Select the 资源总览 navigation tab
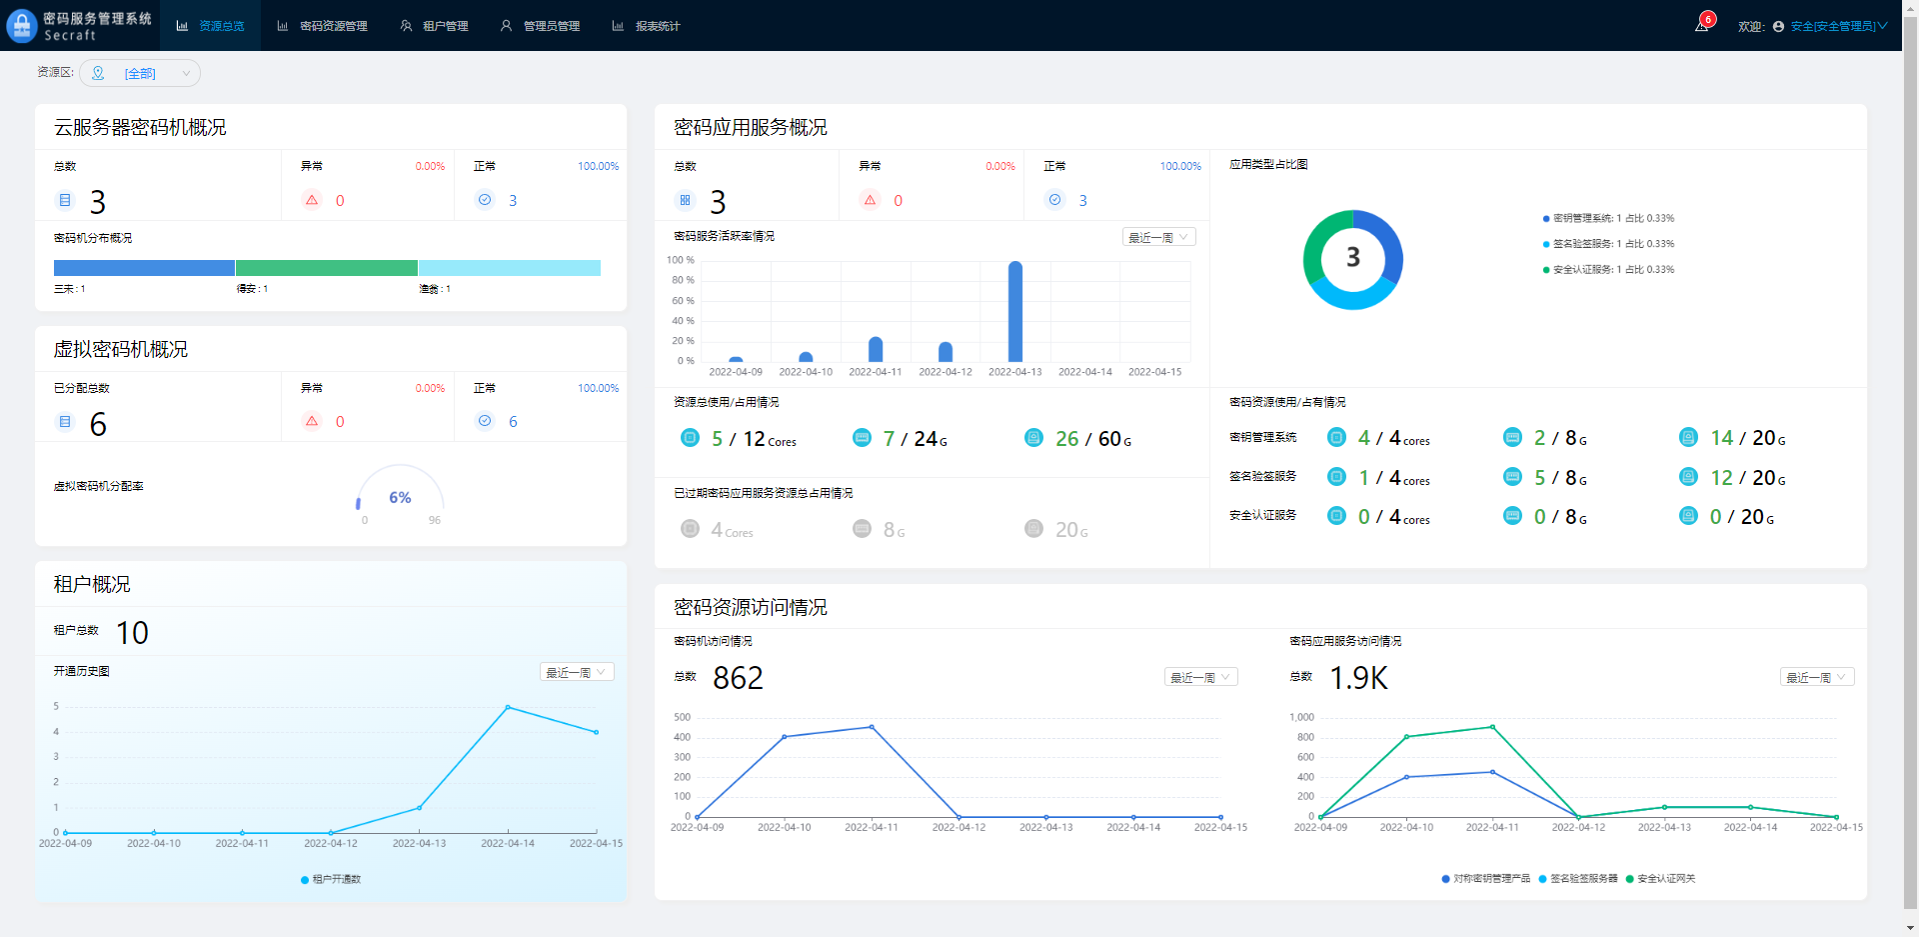Viewport: 1919px width, 937px height. coord(211,26)
